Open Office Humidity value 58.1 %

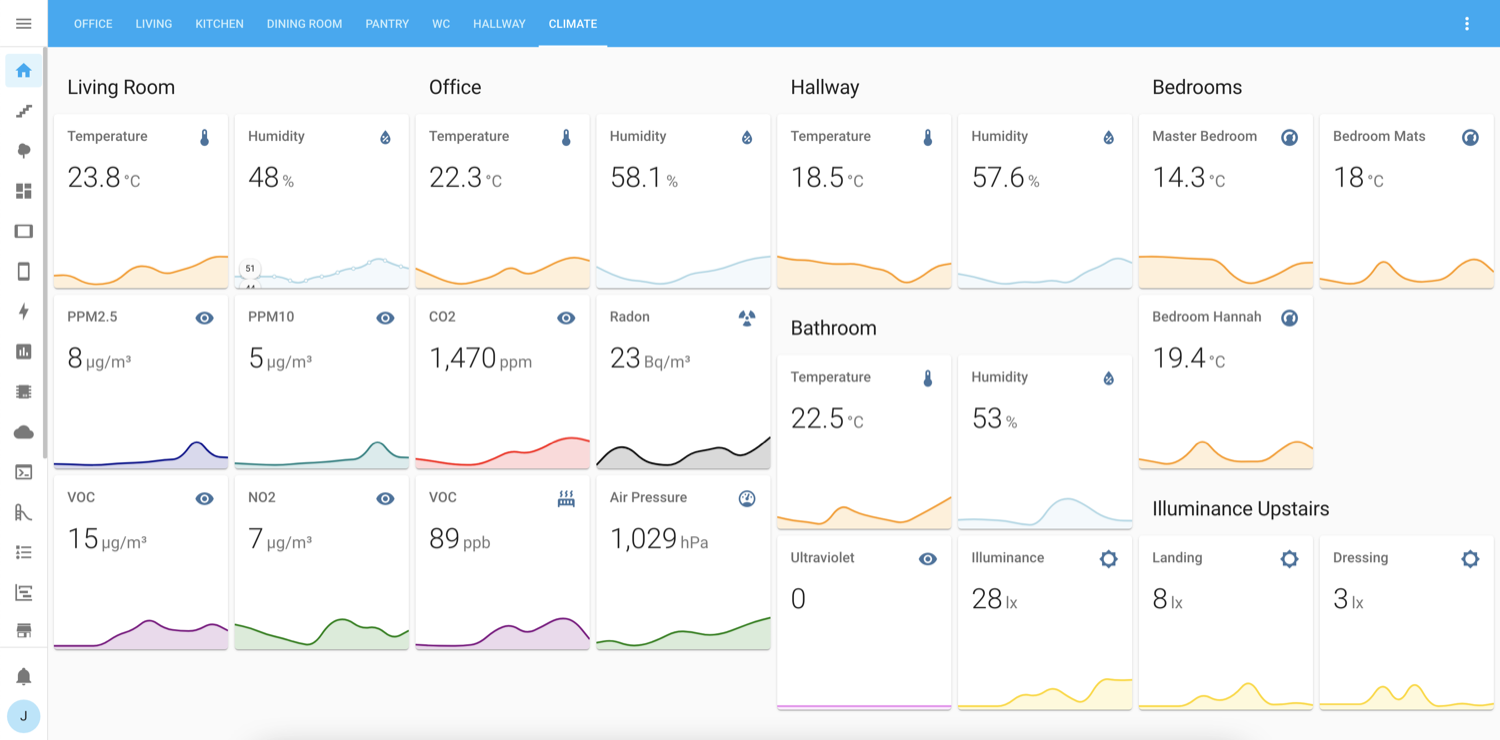pos(644,178)
